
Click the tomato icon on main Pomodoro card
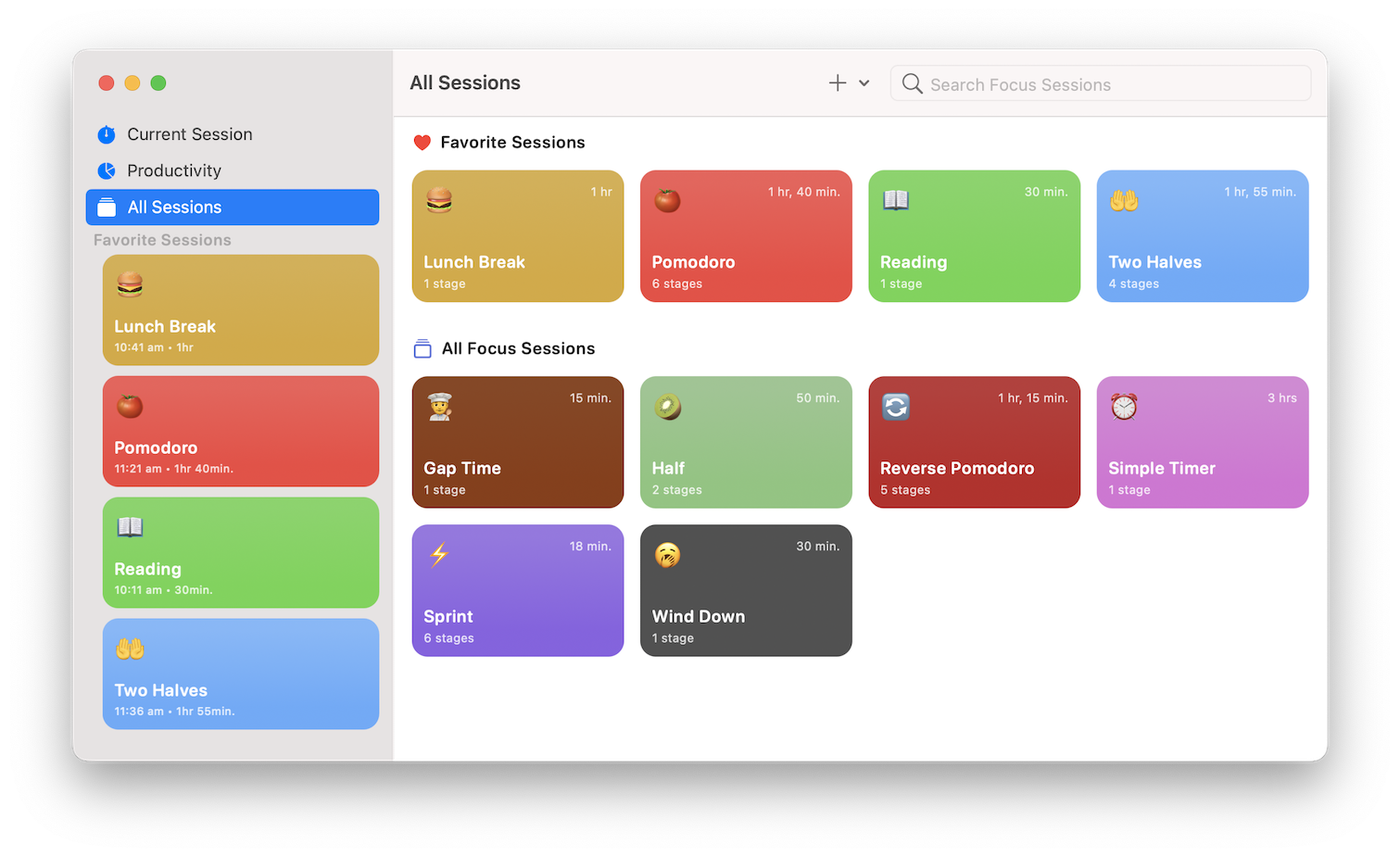coord(667,200)
